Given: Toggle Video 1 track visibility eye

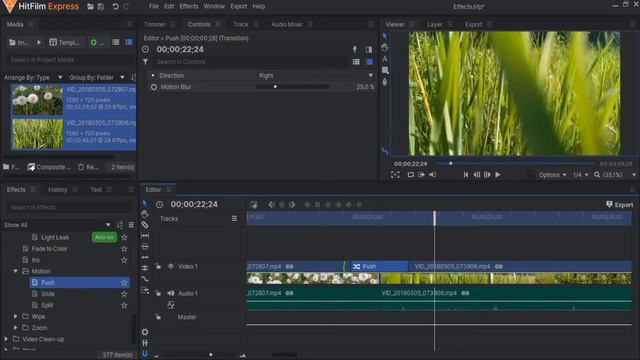Looking at the screenshot, I should 171,266.
